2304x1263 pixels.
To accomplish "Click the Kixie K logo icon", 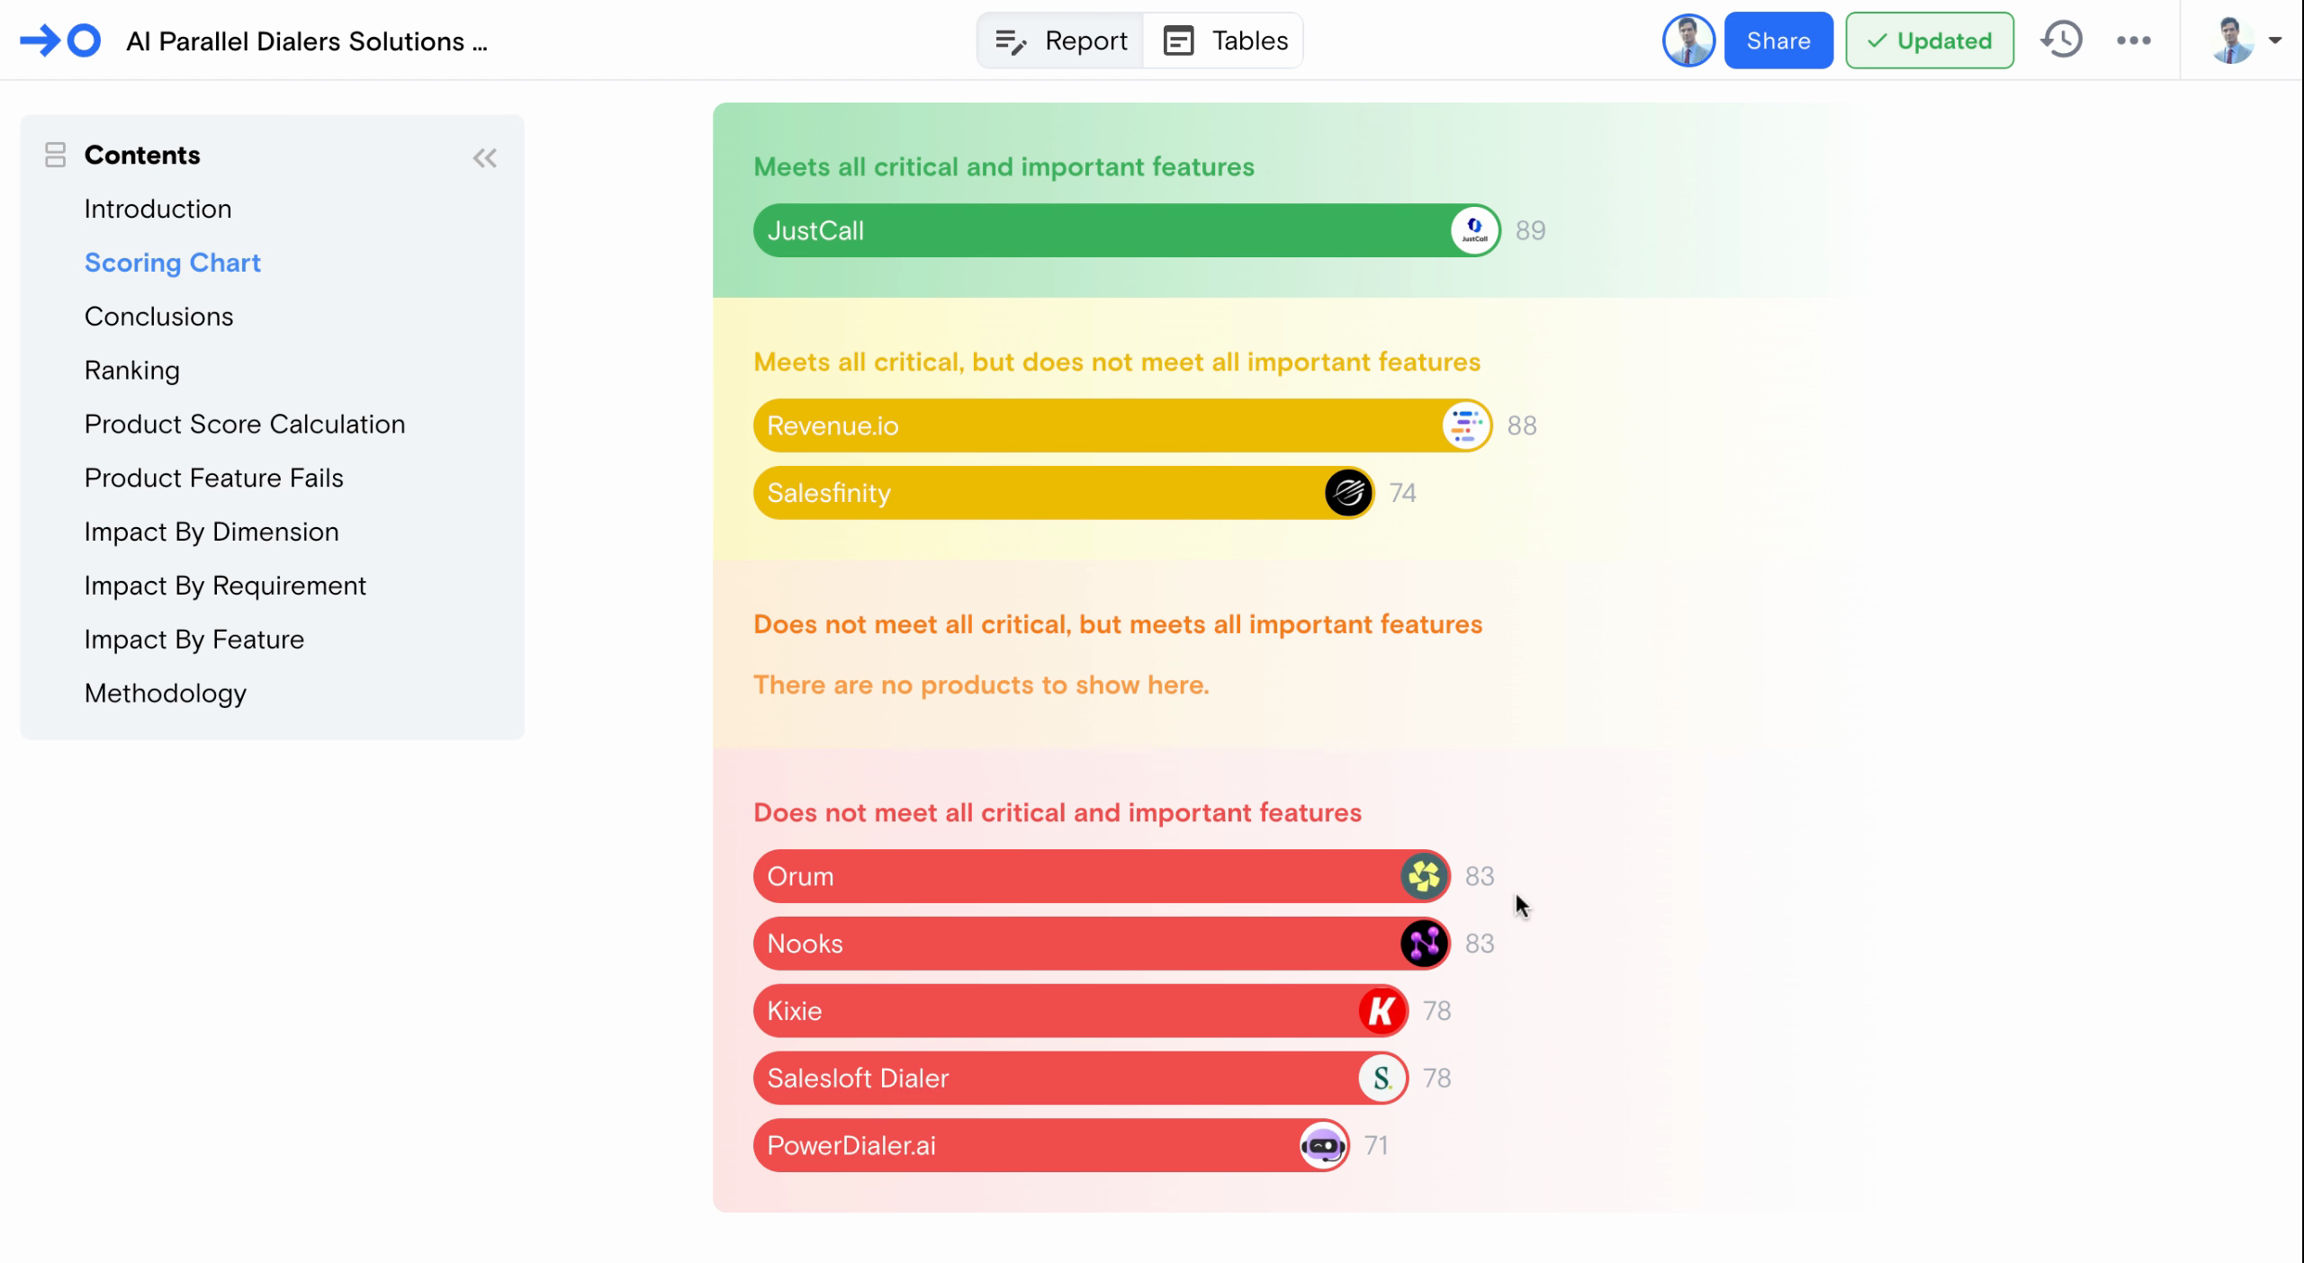I will 1382,1011.
